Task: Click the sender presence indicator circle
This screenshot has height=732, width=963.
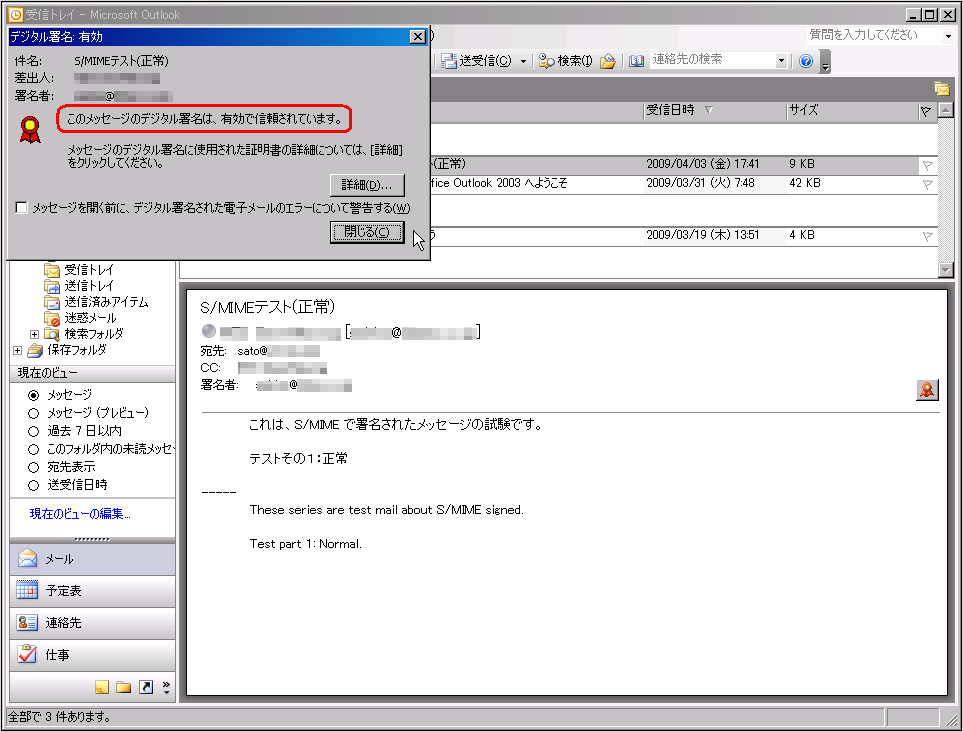Action: [x=209, y=332]
